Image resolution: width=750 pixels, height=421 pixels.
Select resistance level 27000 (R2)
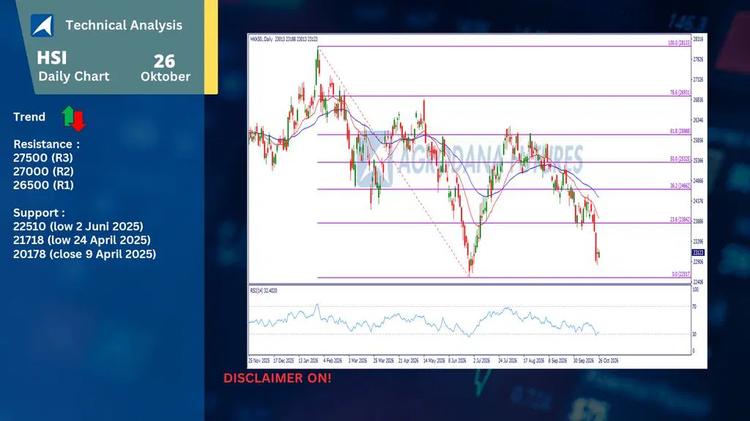pyautogui.click(x=44, y=171)
